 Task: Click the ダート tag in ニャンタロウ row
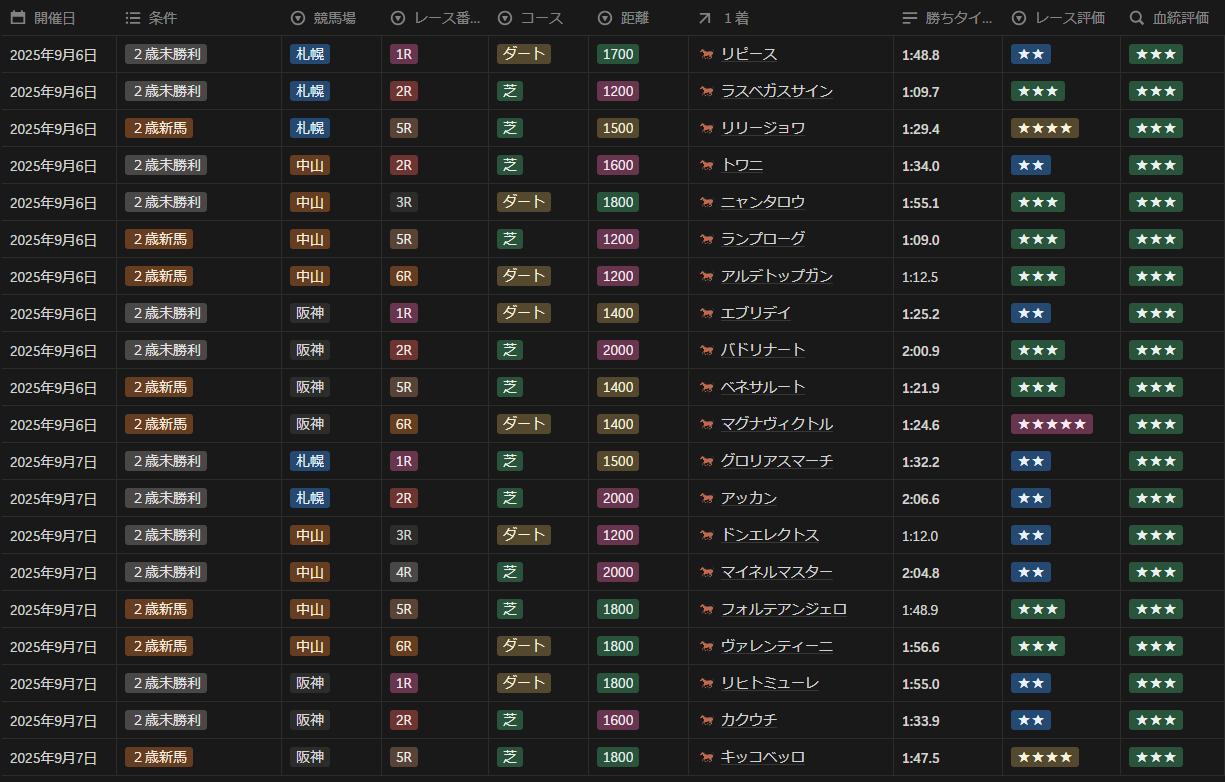[x=523, y=202]
